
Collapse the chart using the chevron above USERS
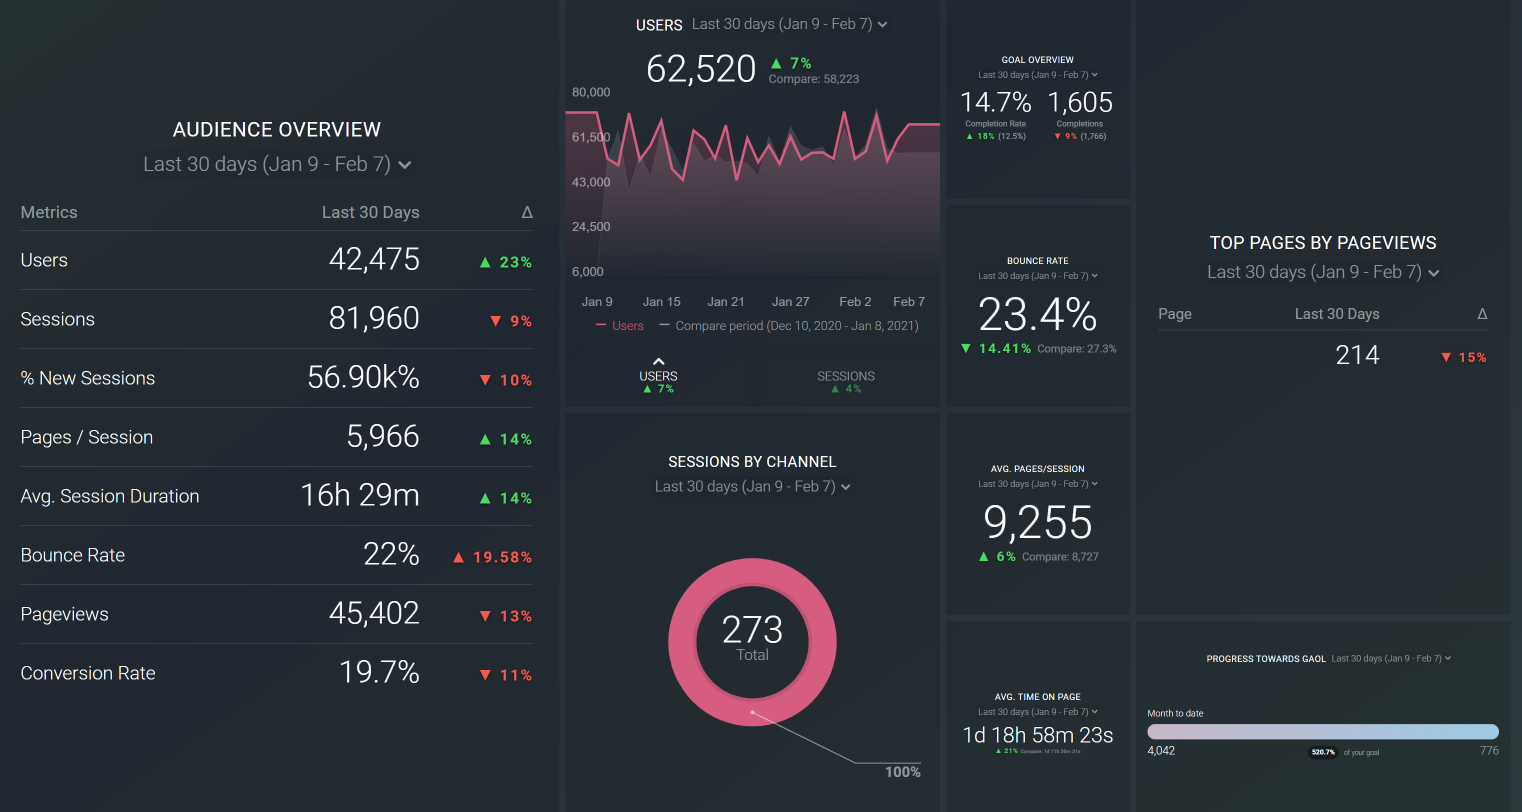click(x=657, y=363)
